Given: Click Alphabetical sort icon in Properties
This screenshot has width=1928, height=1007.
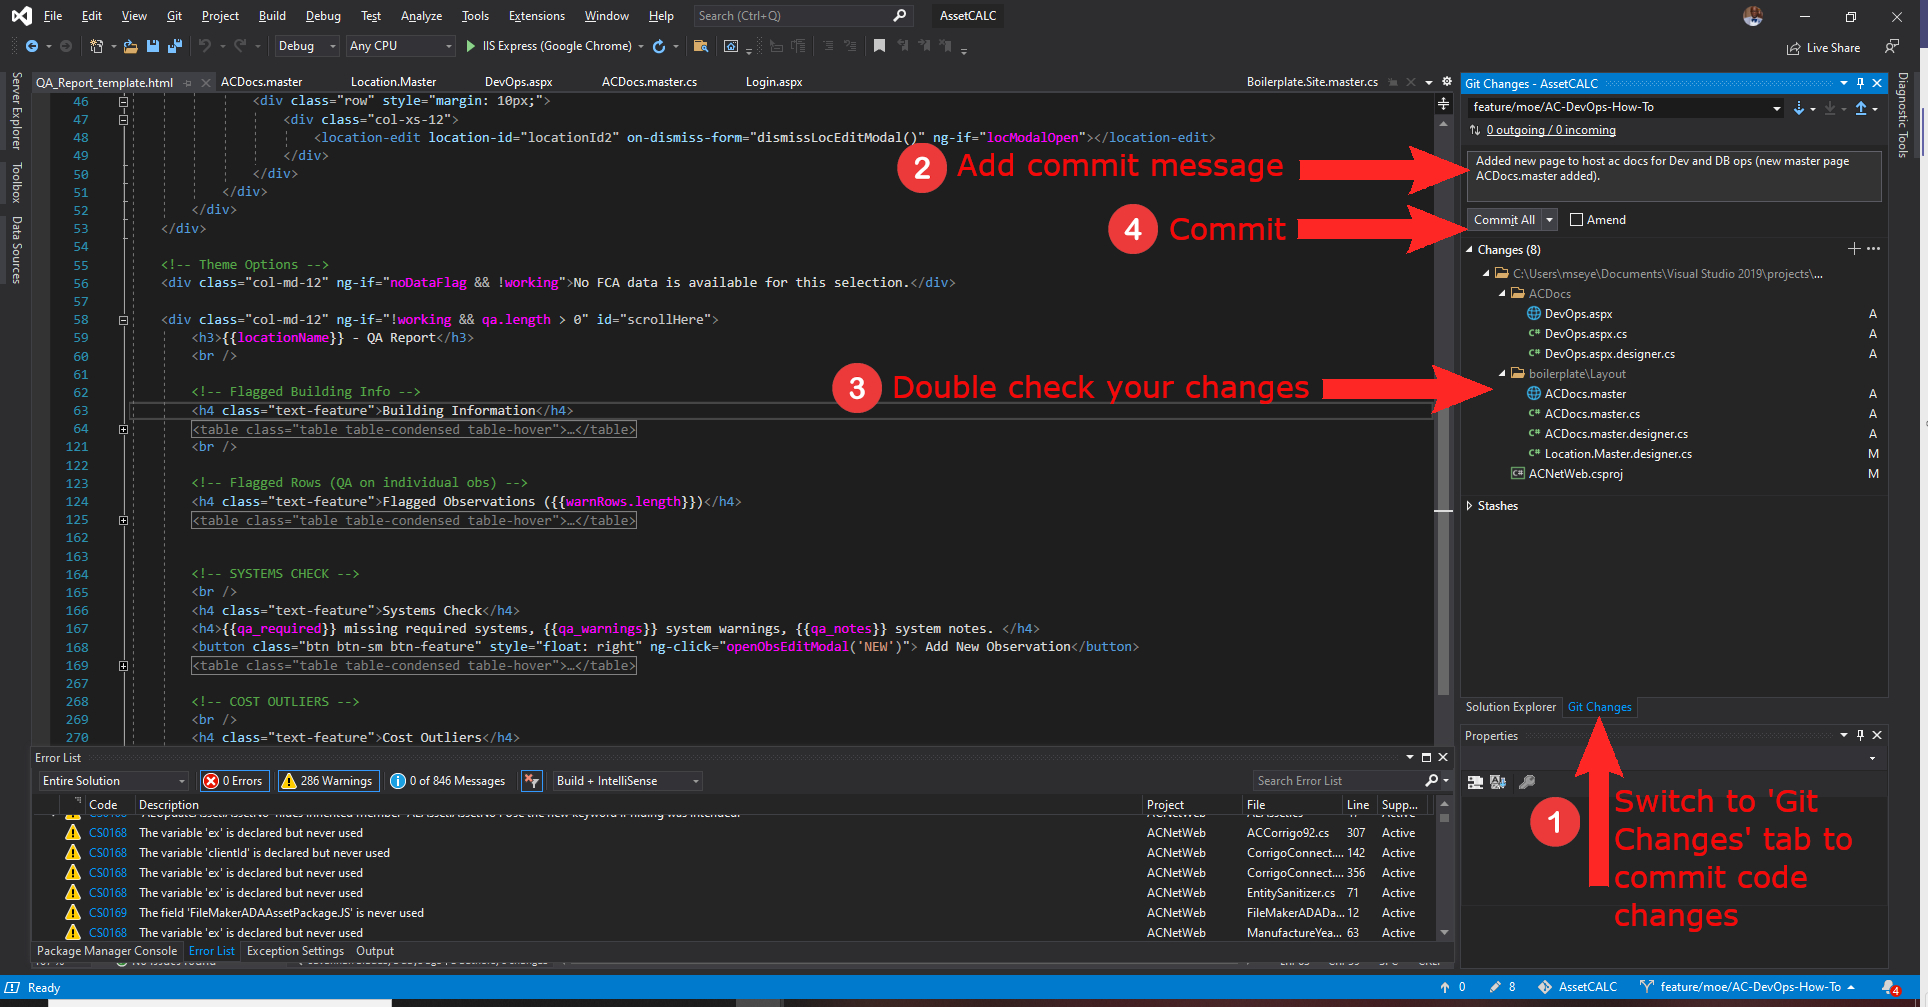Looking at the screenshot, I should click(1498, 782).
